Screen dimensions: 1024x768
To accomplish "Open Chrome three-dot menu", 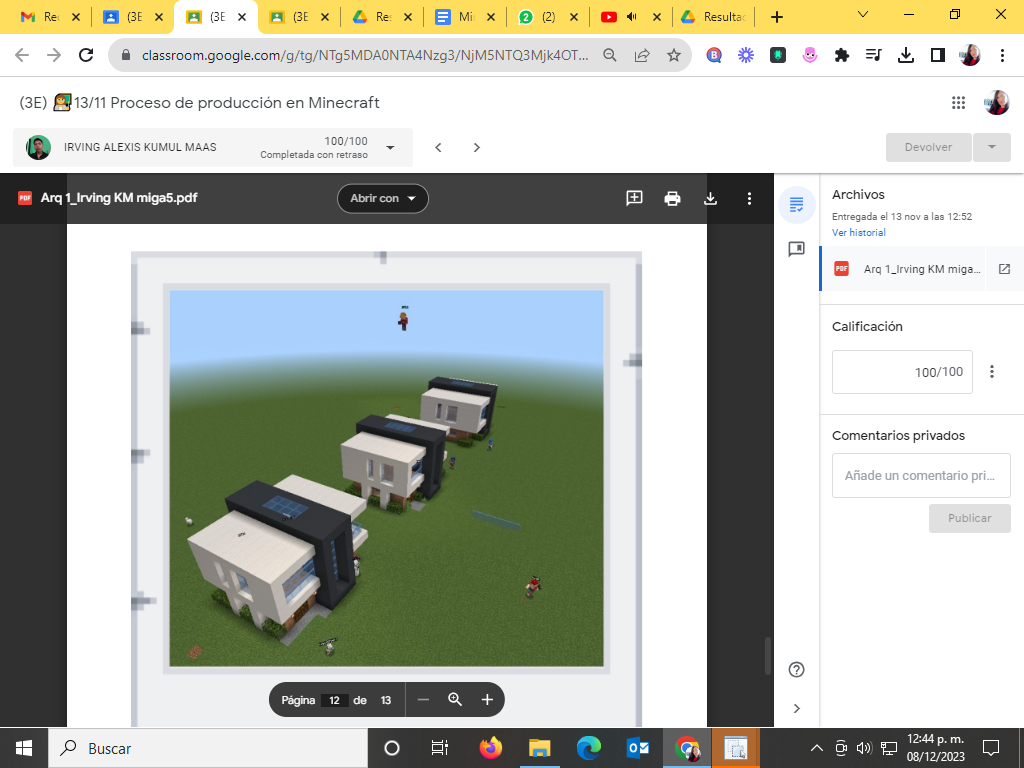I will pyautogui.click(x=1002, y=56).
